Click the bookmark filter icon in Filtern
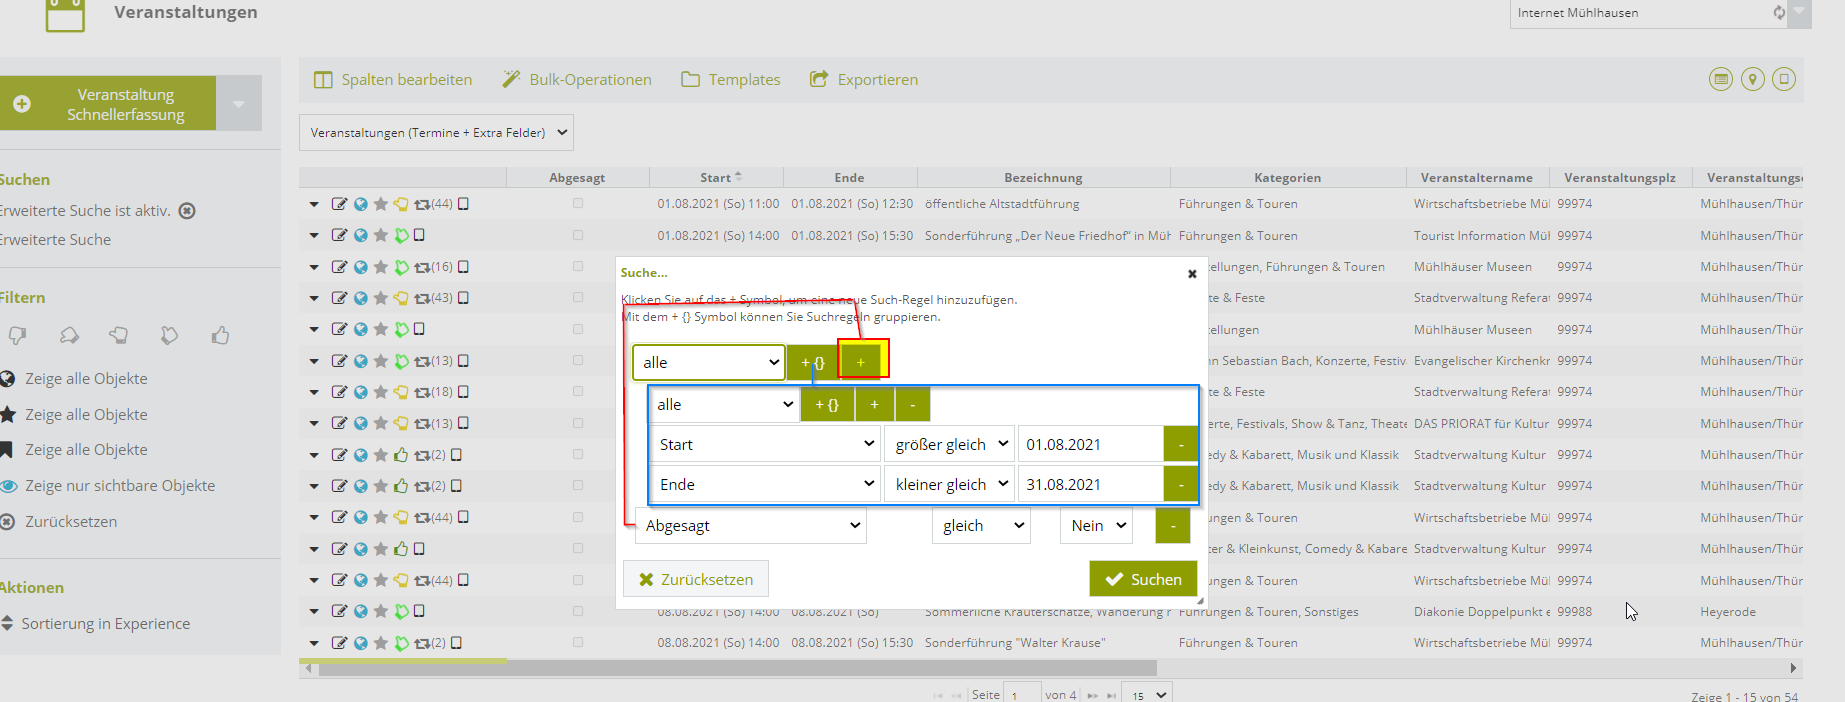 pyautogui.click(x=6, y=450)
